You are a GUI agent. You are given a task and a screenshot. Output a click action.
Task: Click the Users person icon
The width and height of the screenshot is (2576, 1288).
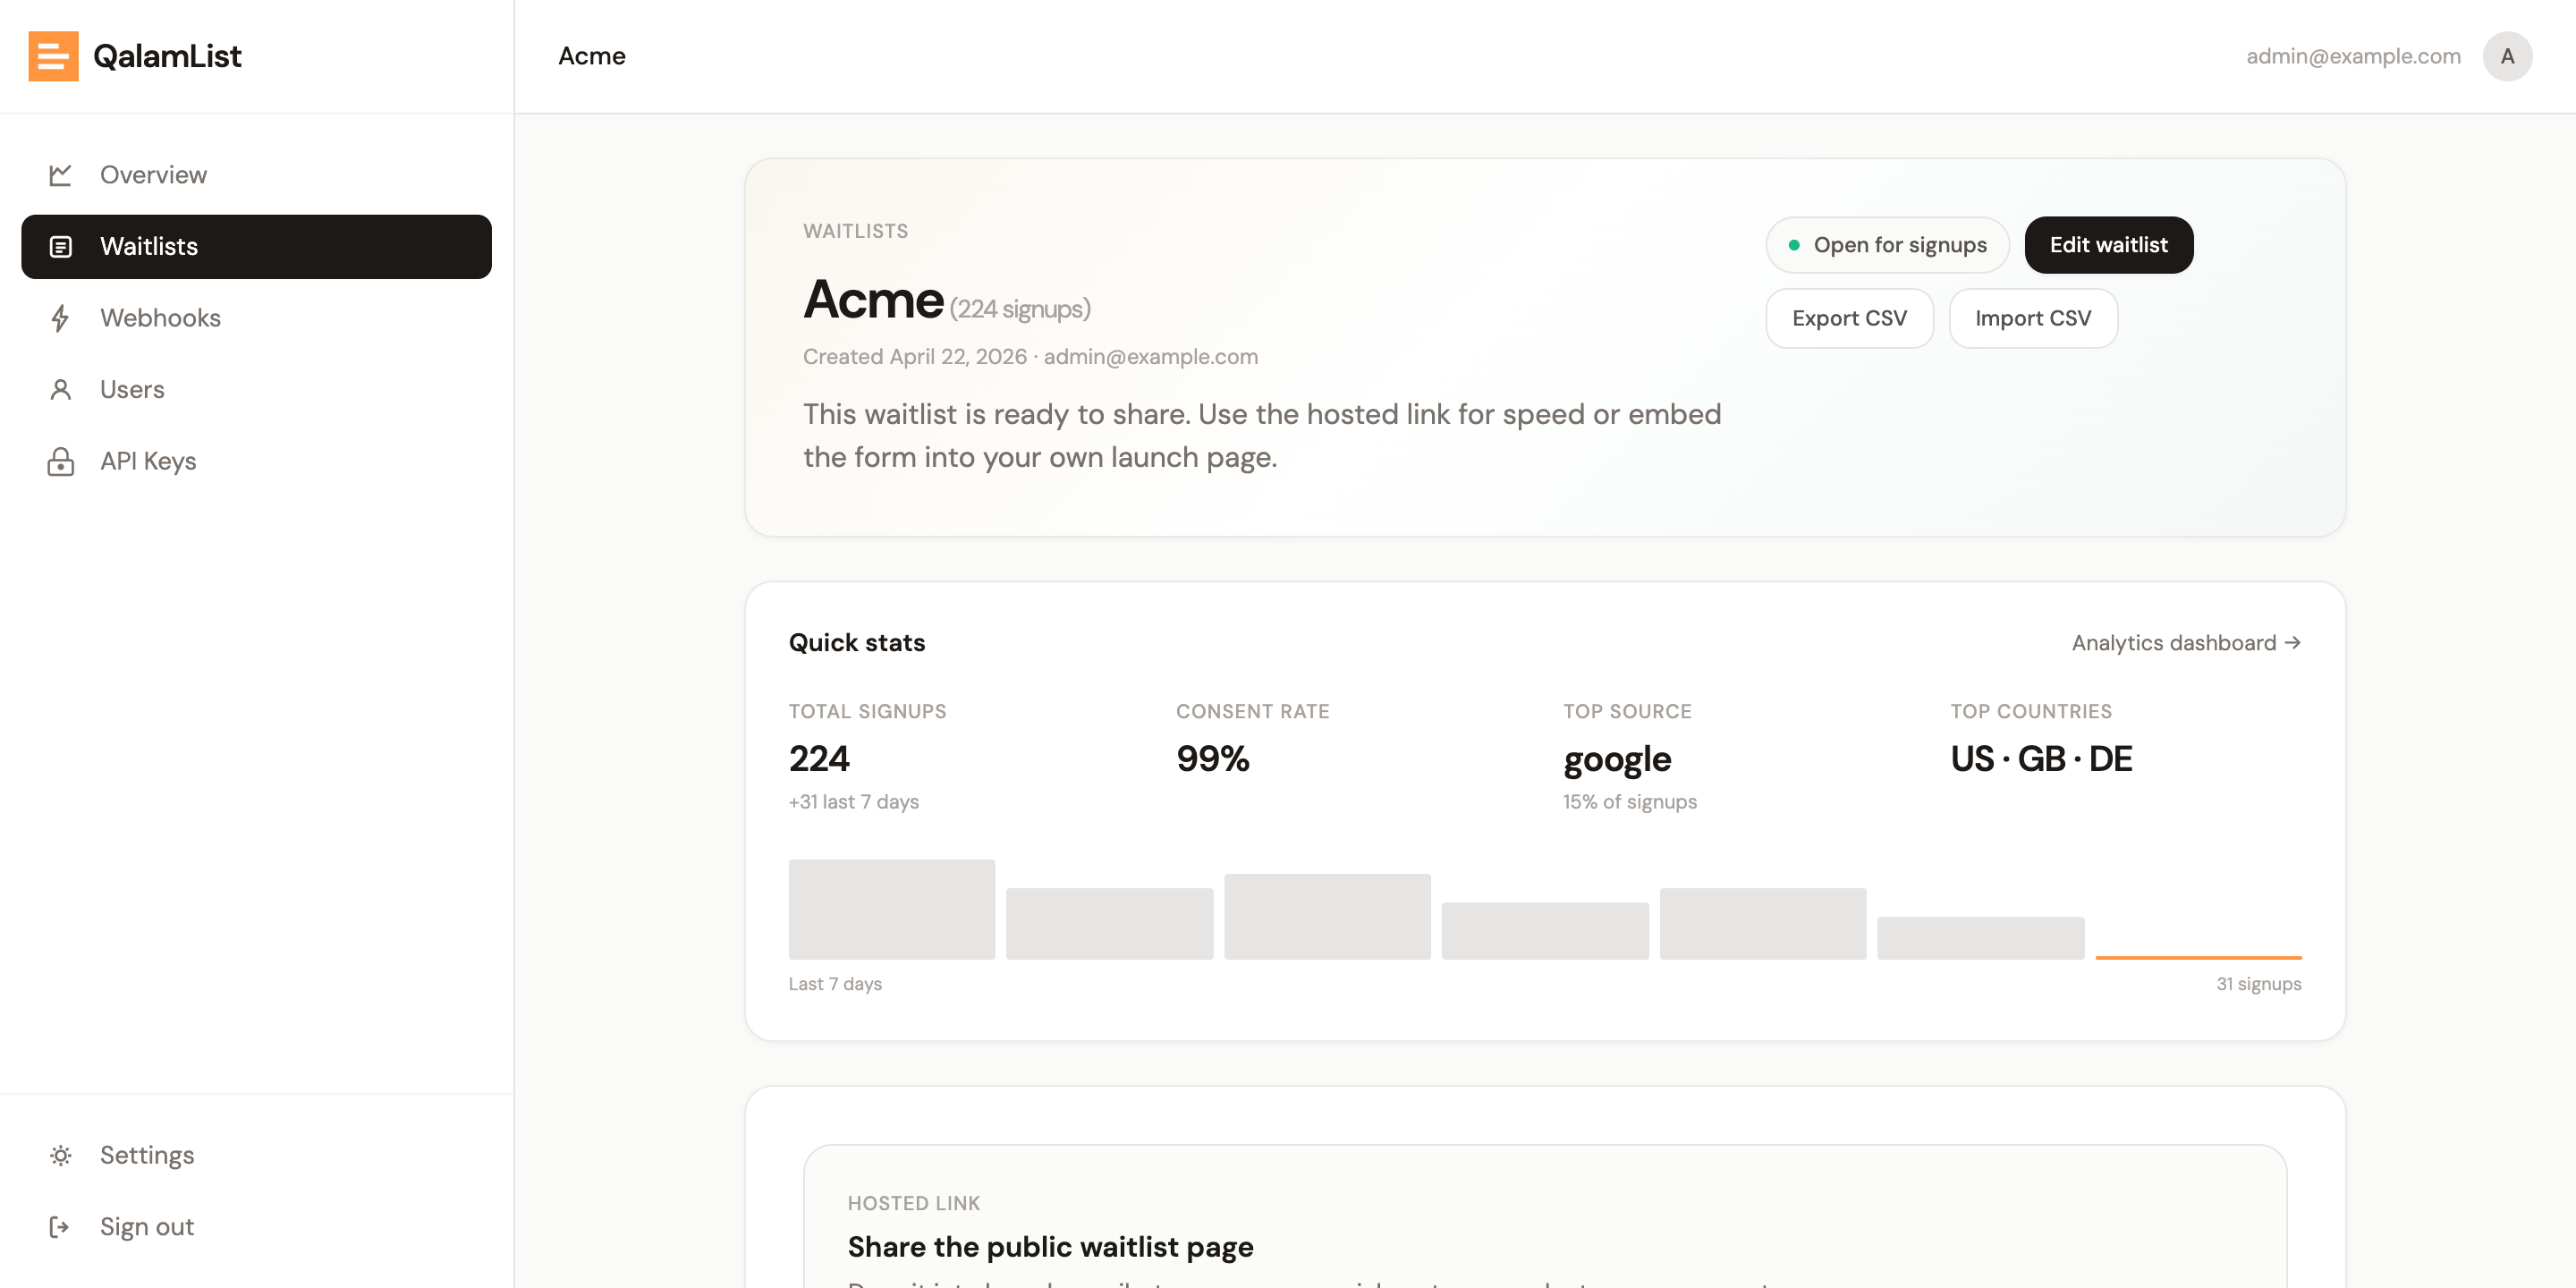60,390
